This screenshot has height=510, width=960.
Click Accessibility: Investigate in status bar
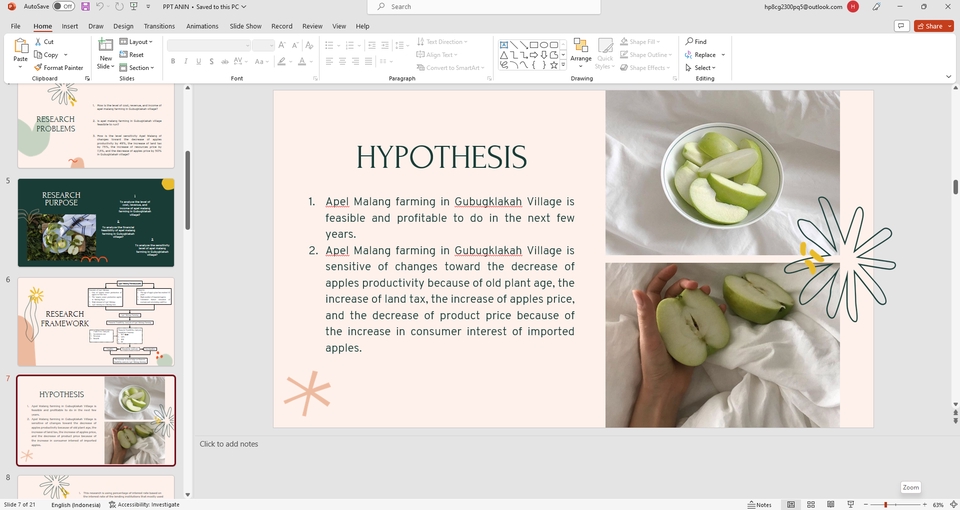pos(144,504)
